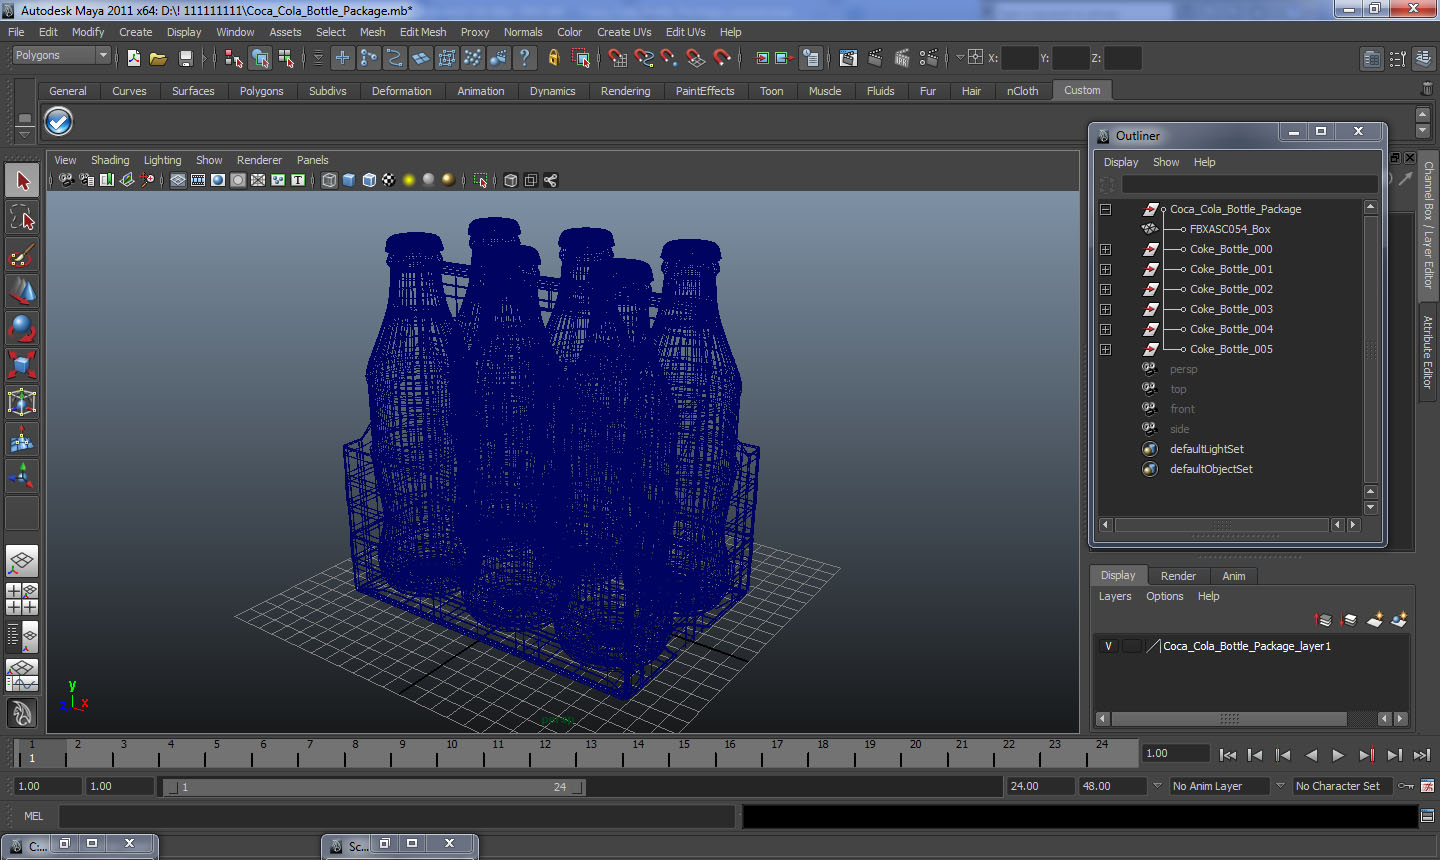Activate the Paint Selection tool
The width and height of the screenshot is (1440, 860).
(x=22, y=255)
